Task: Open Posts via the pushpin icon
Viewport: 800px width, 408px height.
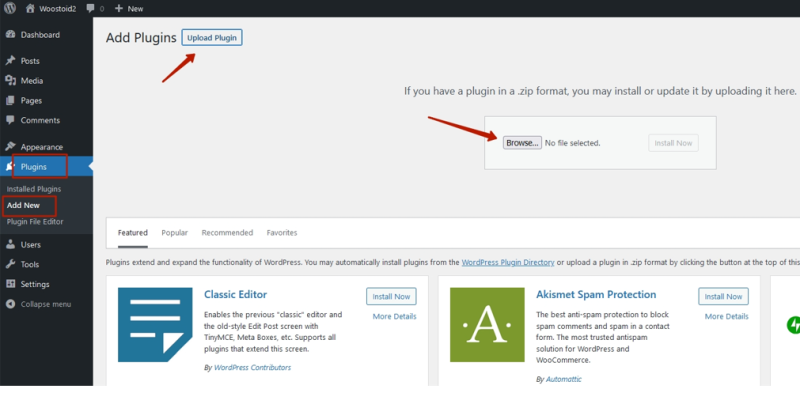Action: click(10, 61)
